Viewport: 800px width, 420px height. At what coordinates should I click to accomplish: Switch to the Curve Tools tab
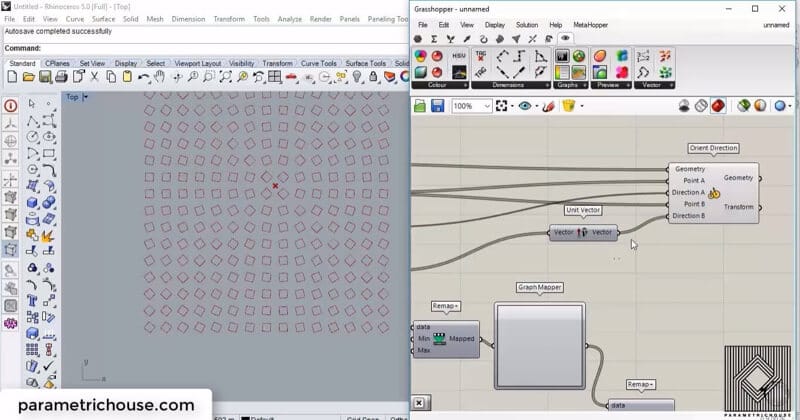coord(320,63)
